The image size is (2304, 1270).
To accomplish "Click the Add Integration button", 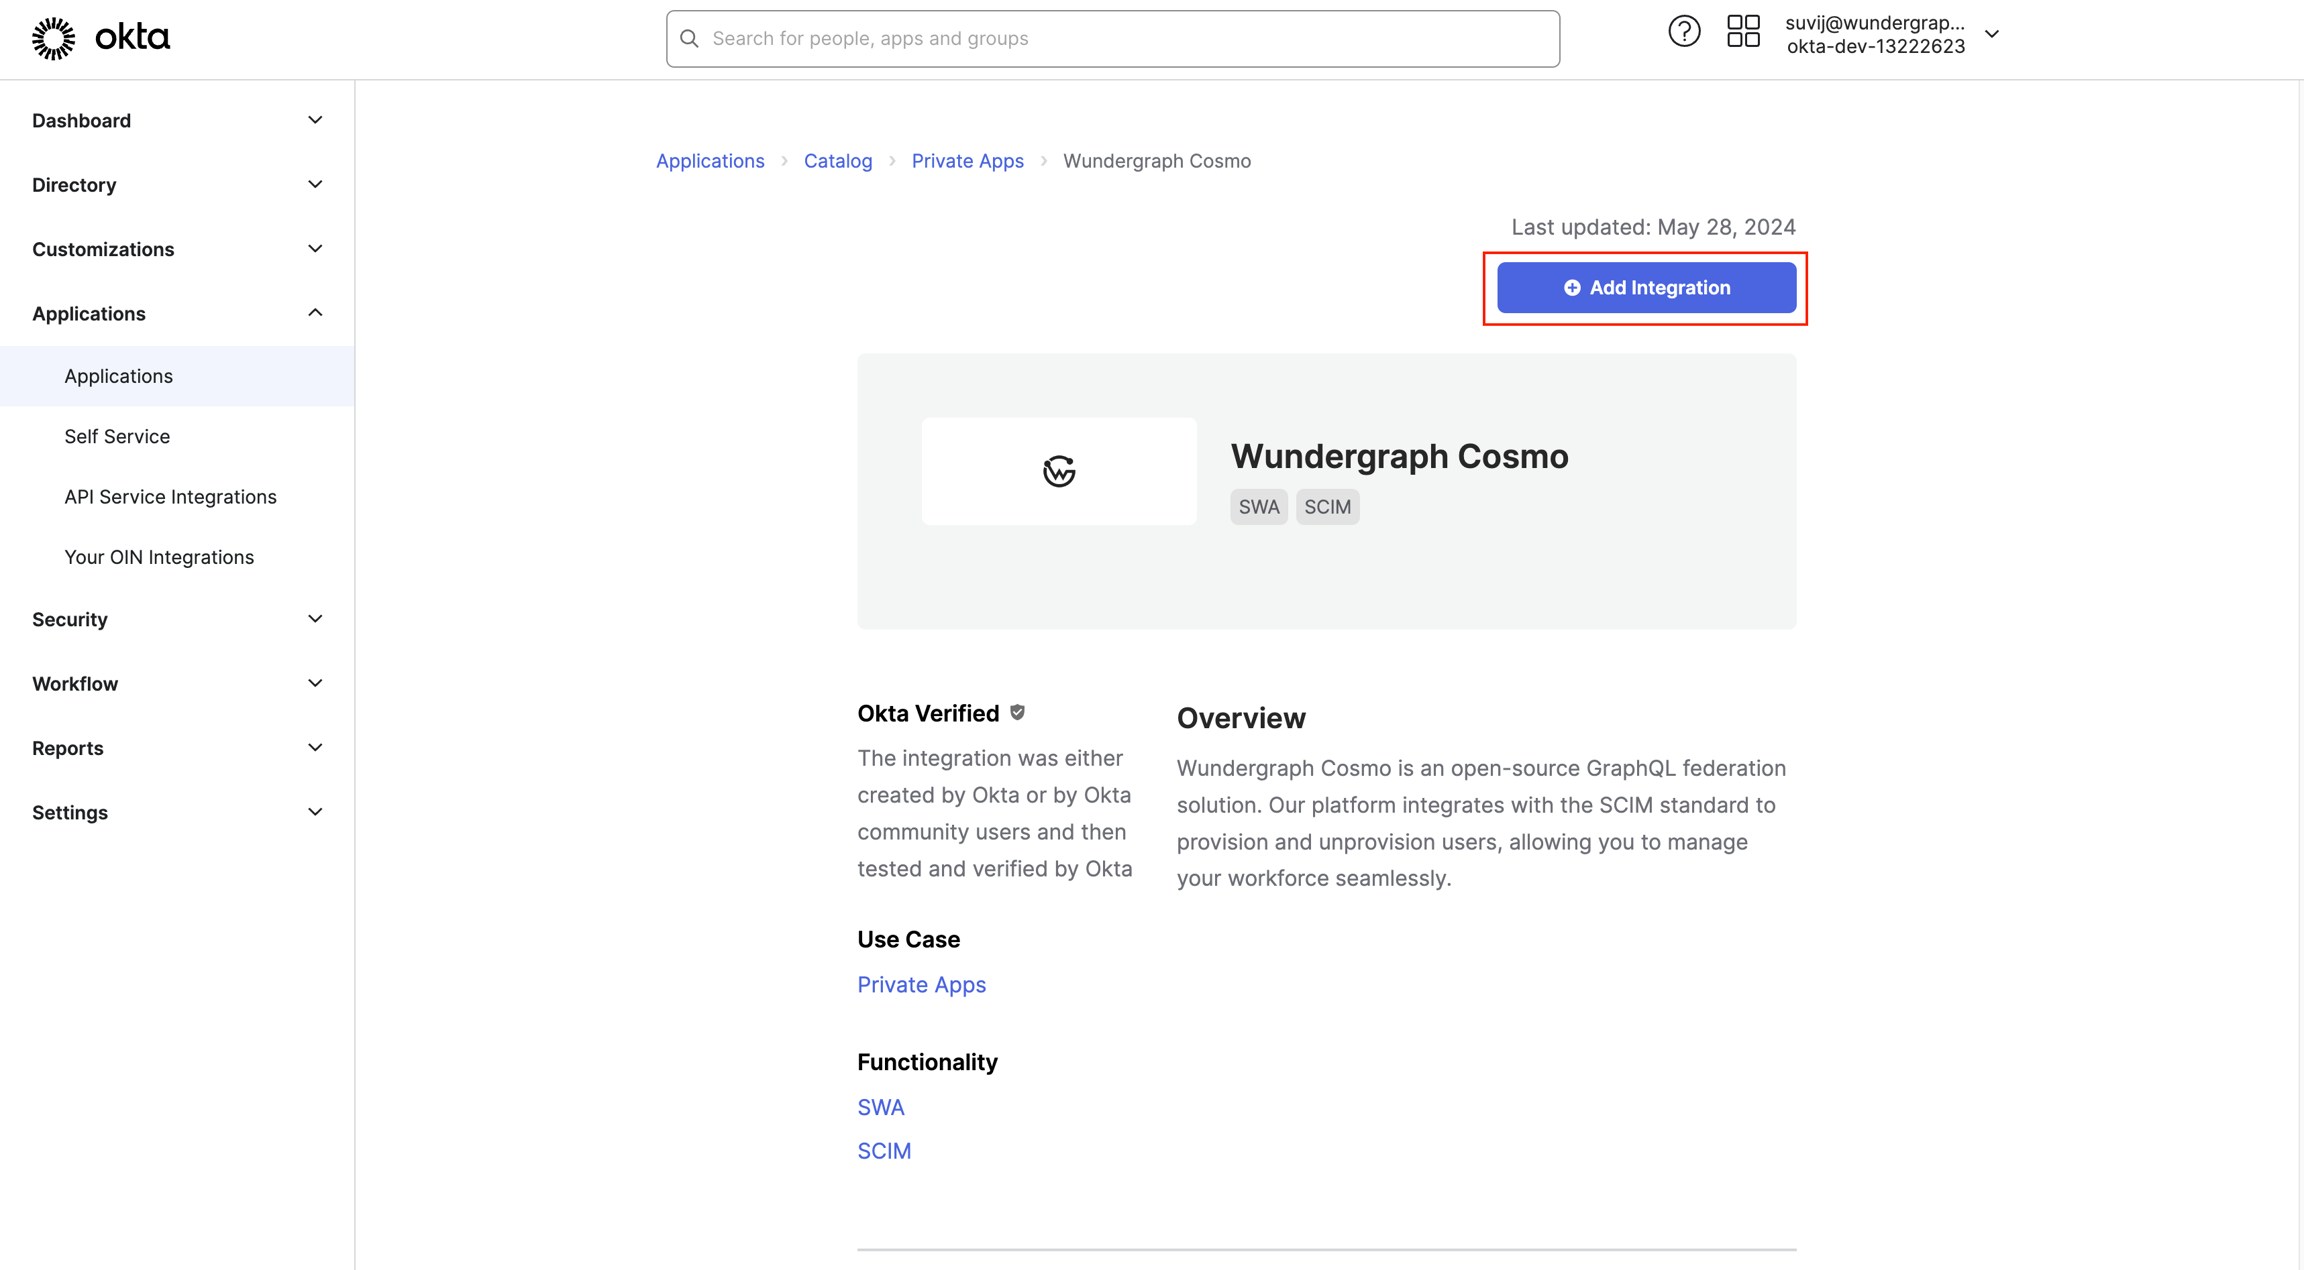I will [x=1646, y=287].
